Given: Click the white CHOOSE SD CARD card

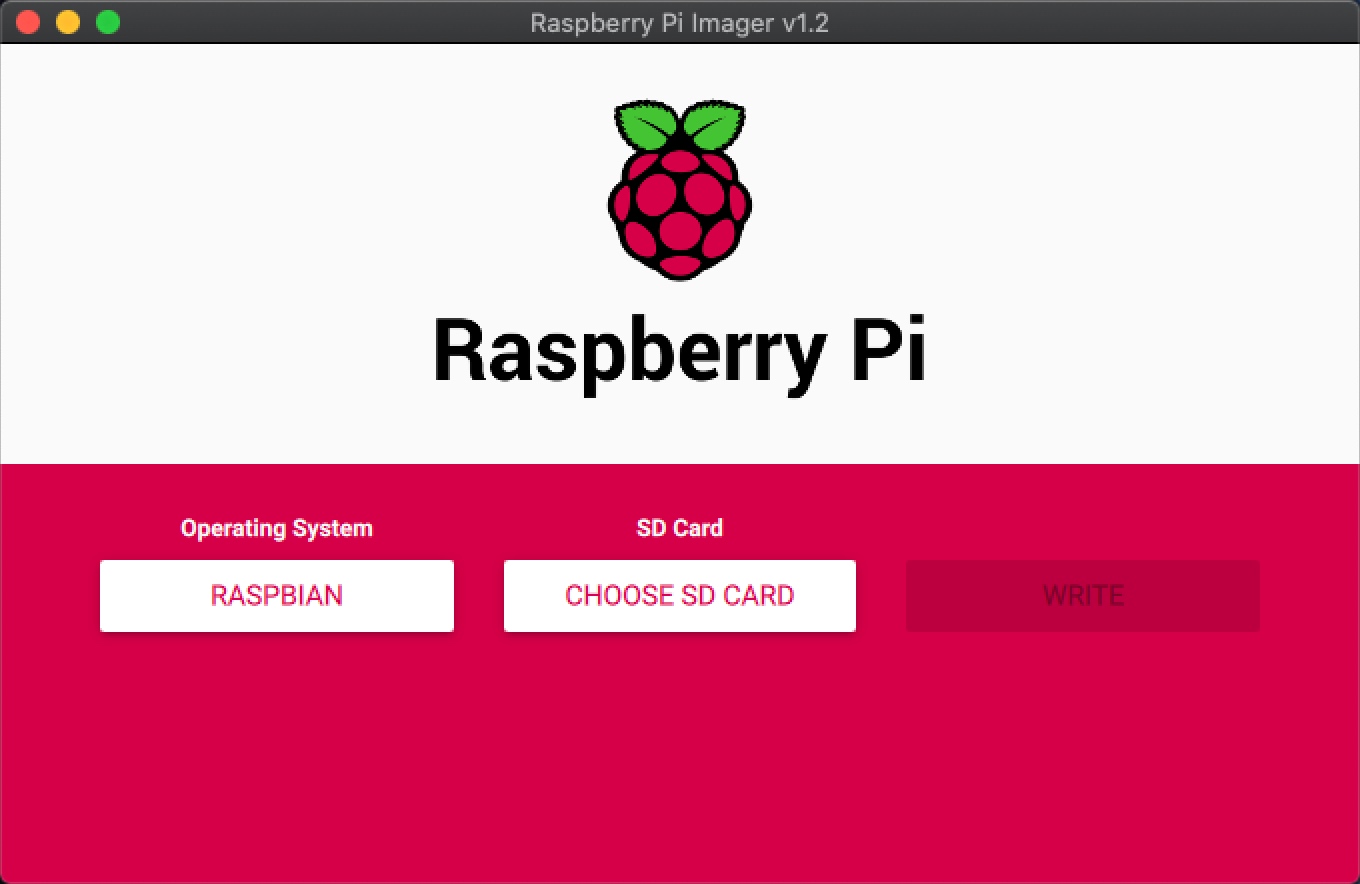Looking at the screenshot, I should click(x=679, y=595).
